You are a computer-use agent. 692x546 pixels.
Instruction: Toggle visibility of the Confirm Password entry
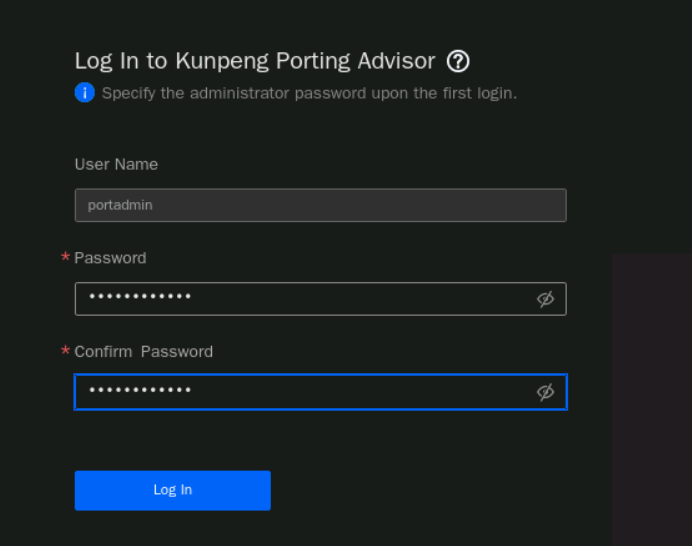[545, 392]
